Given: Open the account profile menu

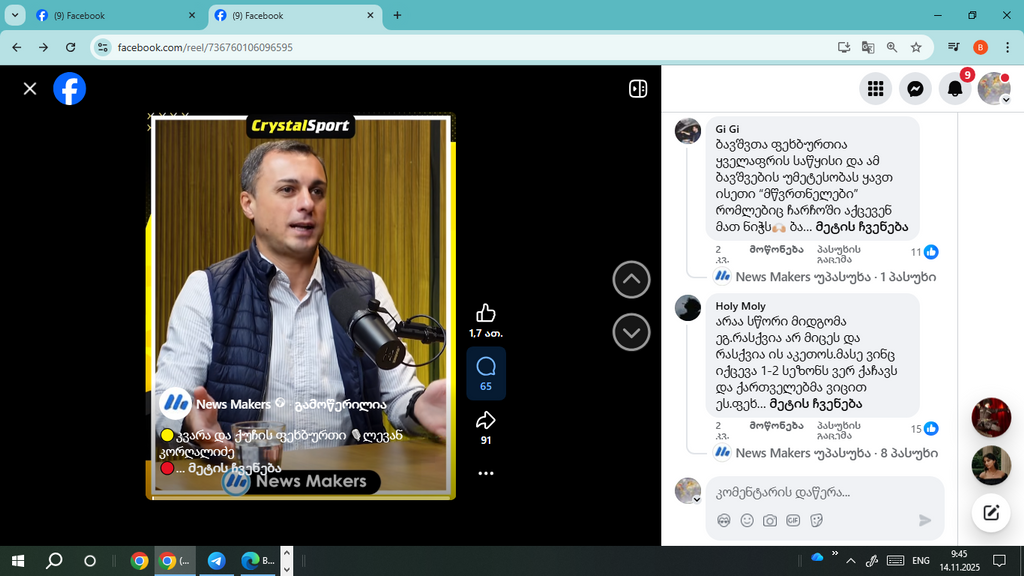Looking at the screenshot, I should [x=994, y=89].
